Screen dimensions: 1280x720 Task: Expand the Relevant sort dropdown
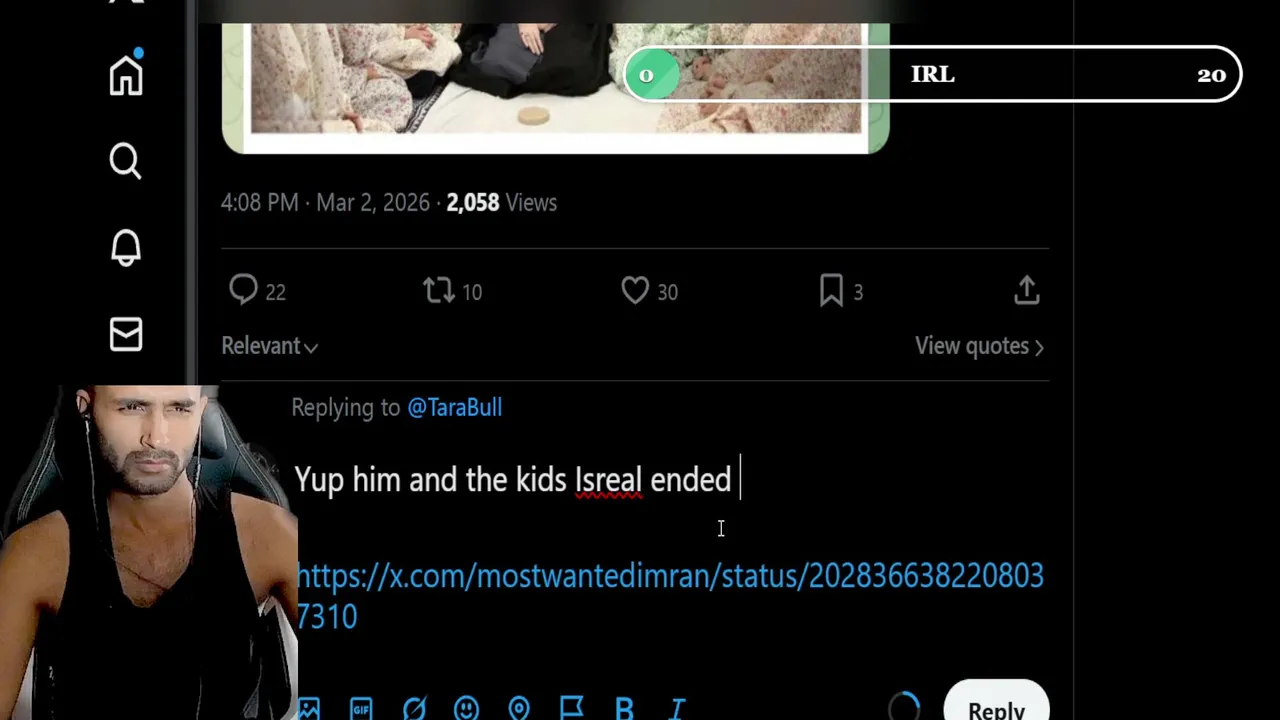click(x=270, y=346)
